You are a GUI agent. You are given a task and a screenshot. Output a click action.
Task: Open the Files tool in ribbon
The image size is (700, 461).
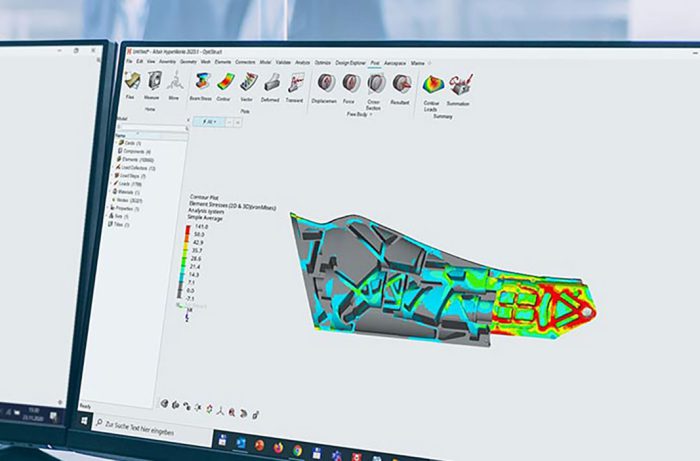pos(132,81)
